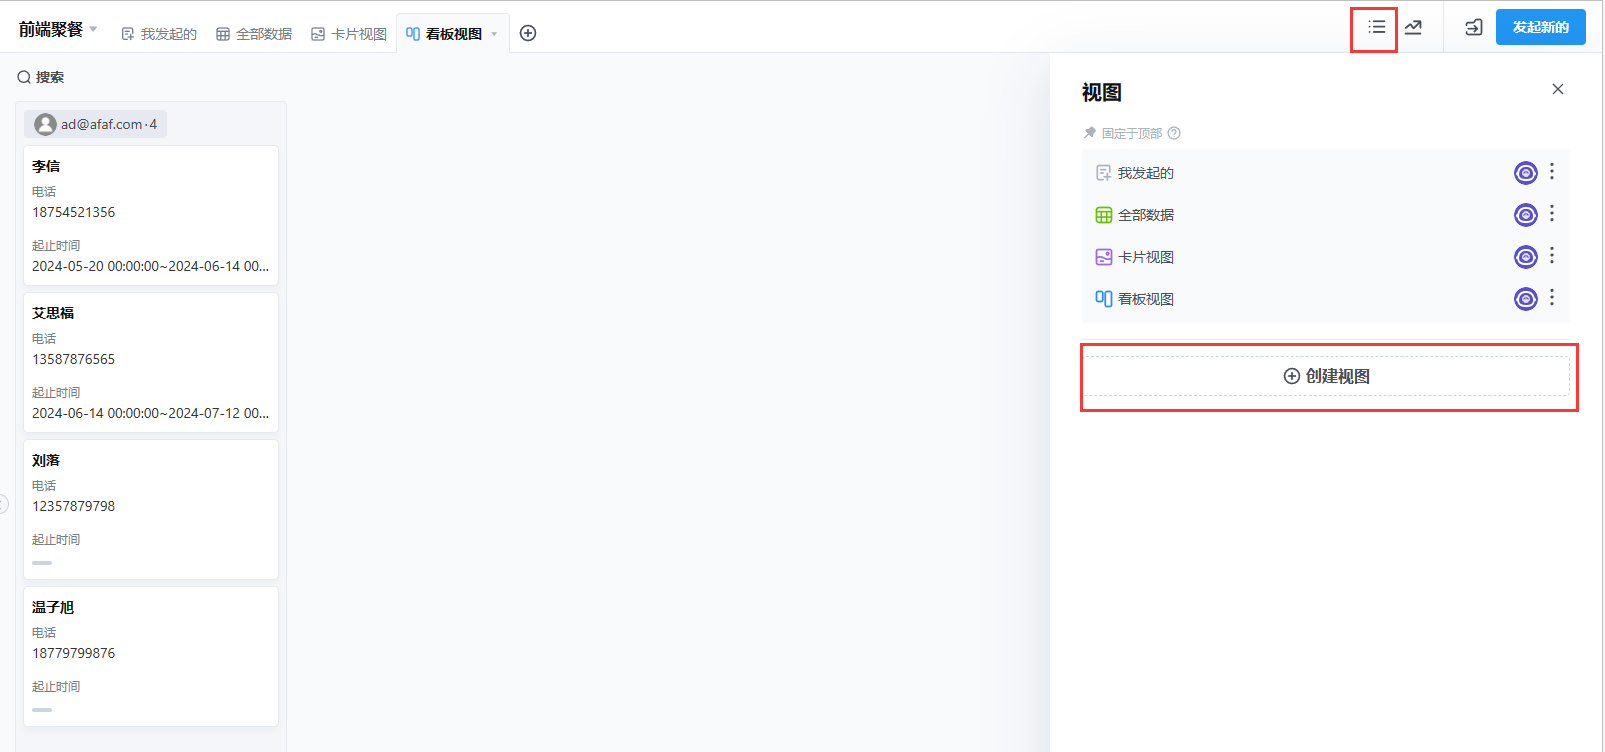Click the 创建视图 button
This screenshot has height=752, width=1605.
pyautogui.click(x=1327, y=376)
